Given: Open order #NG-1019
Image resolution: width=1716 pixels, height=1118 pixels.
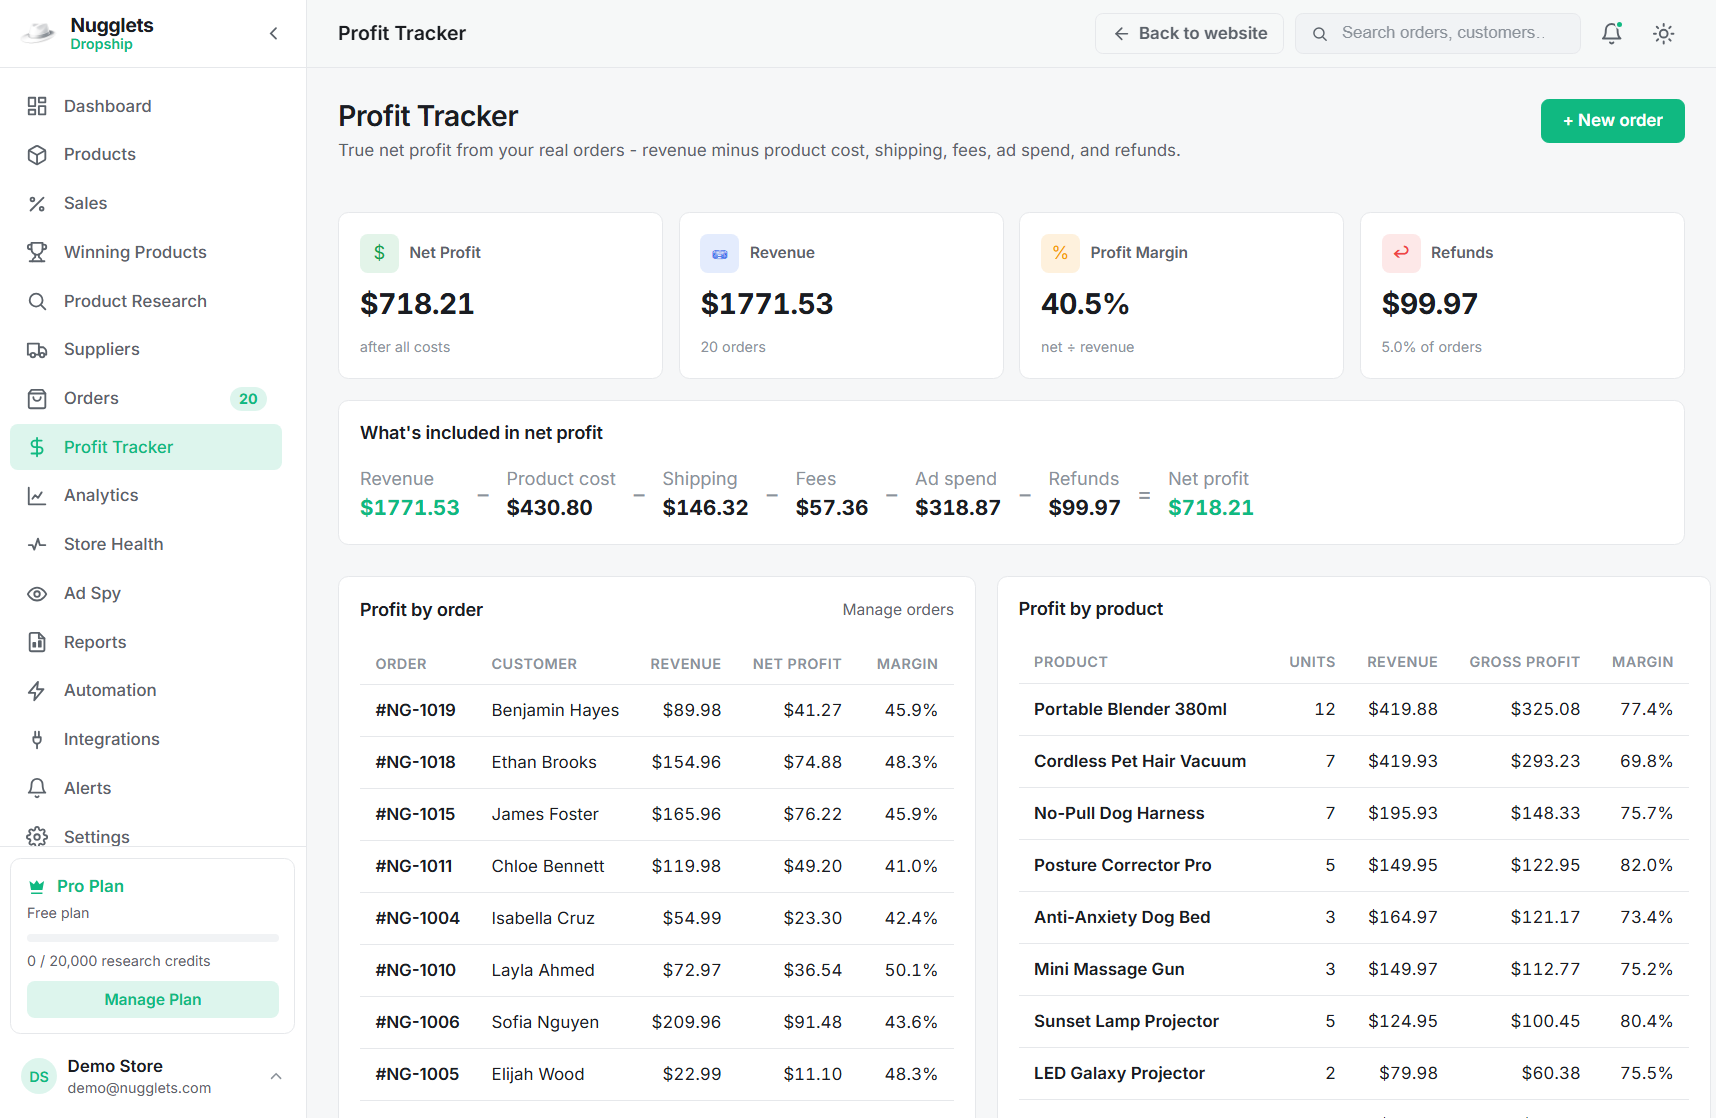Looking at the screenshot, I should (x=415, y=710).
